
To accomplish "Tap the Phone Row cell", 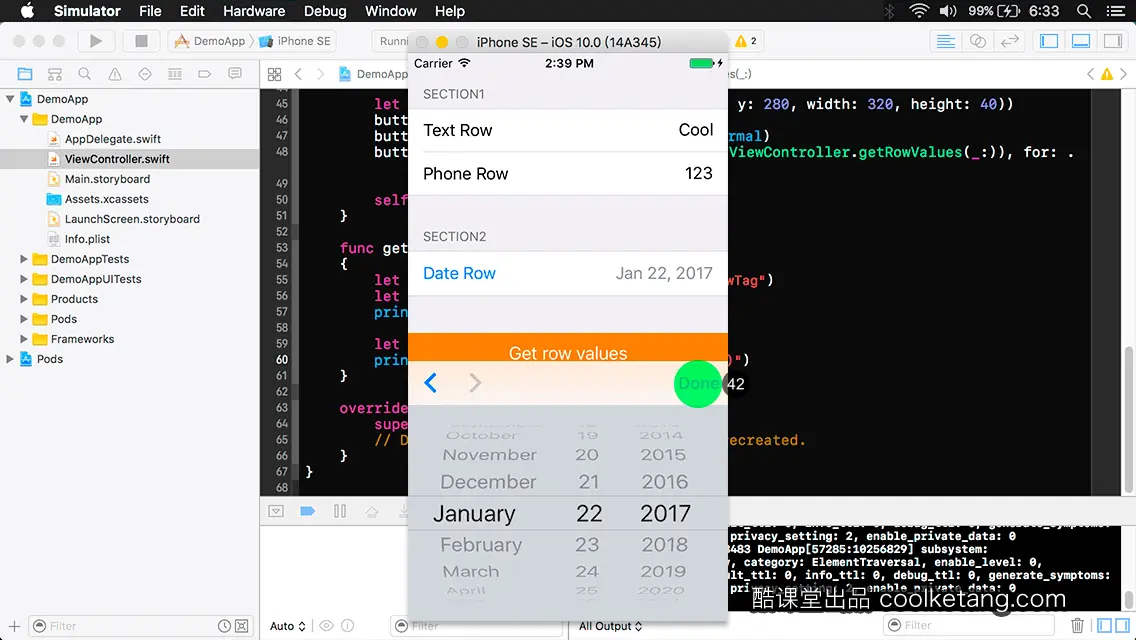I will (567, 174).
